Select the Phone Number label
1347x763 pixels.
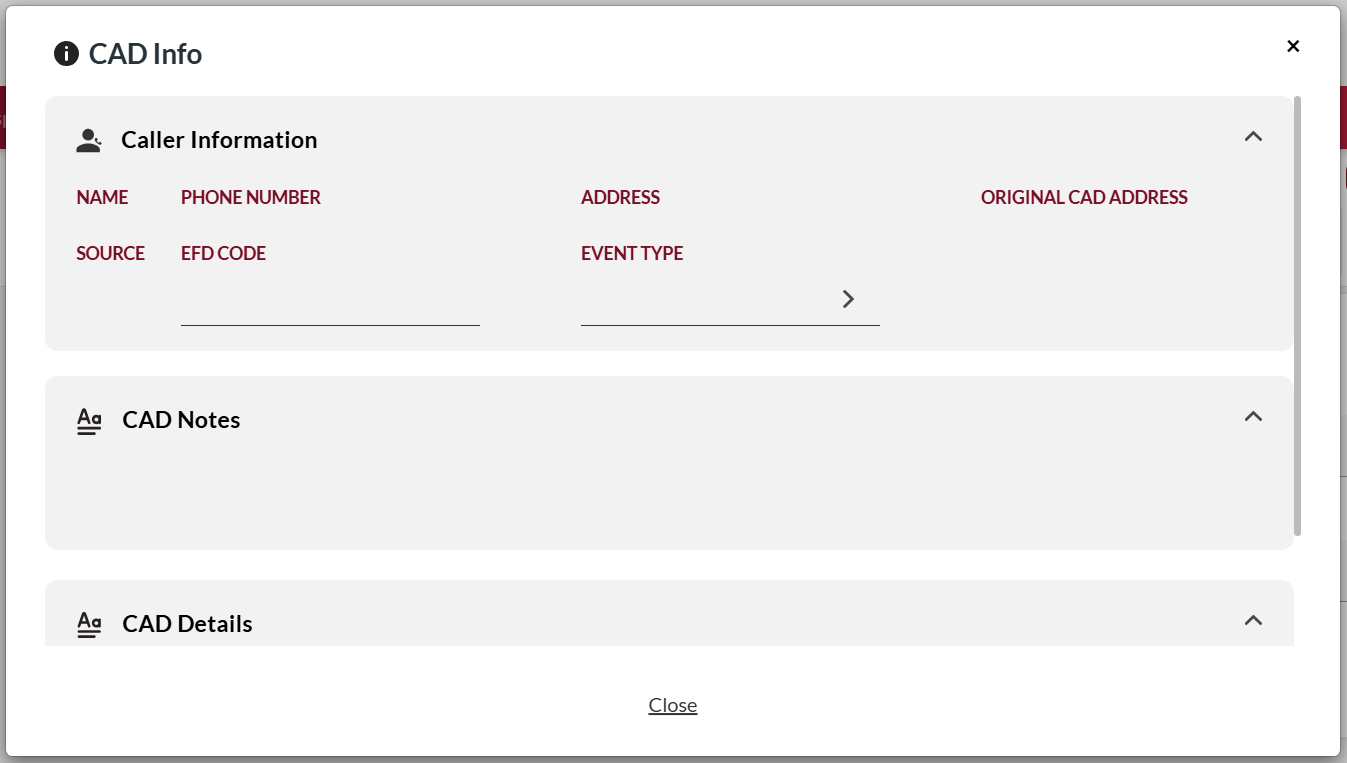point(251,198)
